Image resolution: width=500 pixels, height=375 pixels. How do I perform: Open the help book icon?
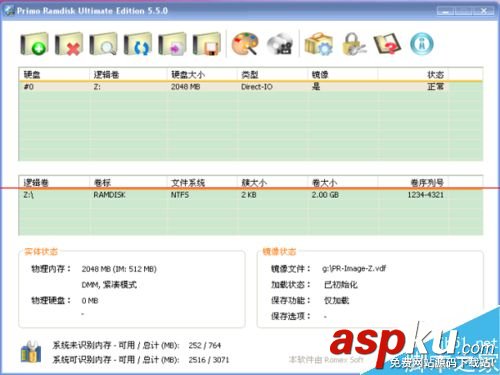pos(387,44)
